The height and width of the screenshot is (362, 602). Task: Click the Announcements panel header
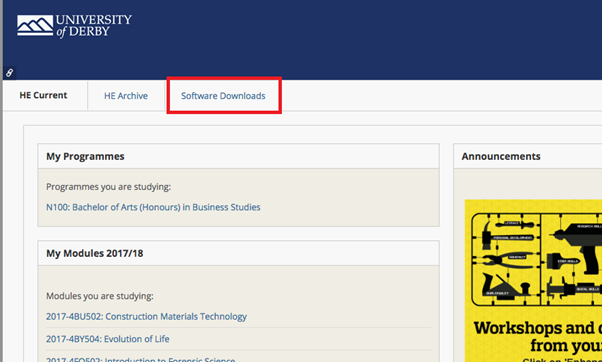tap(528, 156)
